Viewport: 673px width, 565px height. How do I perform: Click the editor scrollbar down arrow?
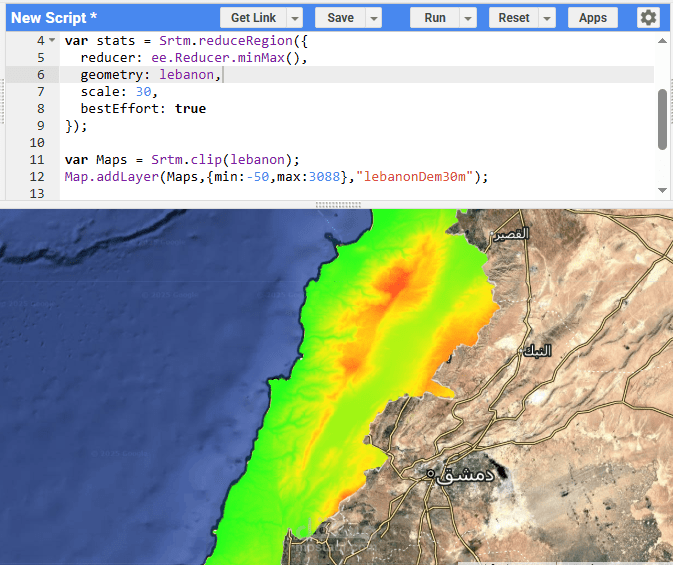662,190
